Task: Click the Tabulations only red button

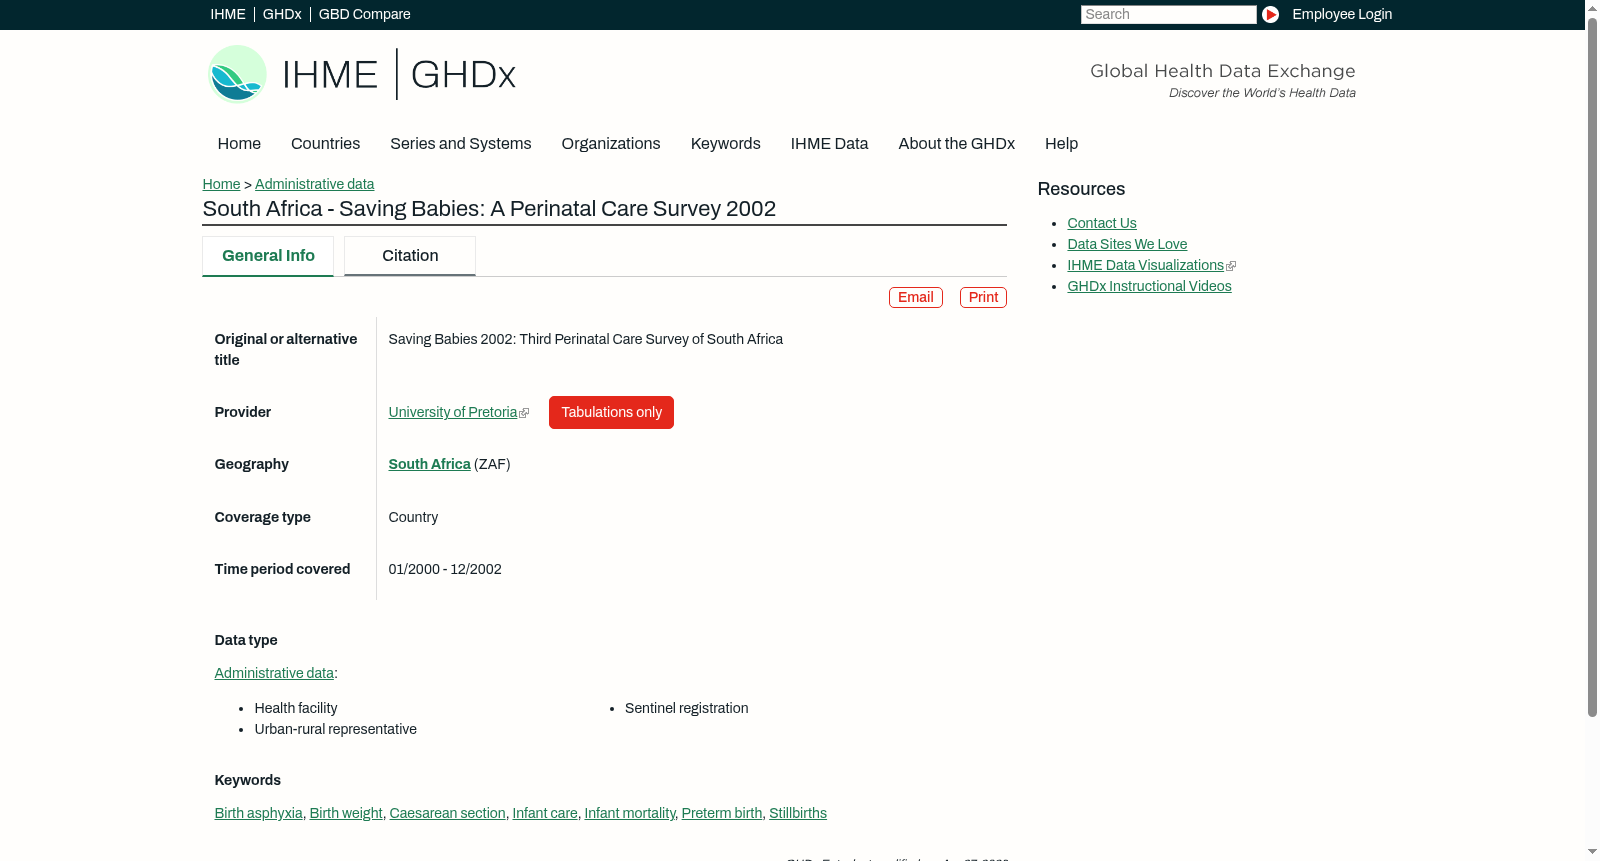Action: [x=611, y=412]
